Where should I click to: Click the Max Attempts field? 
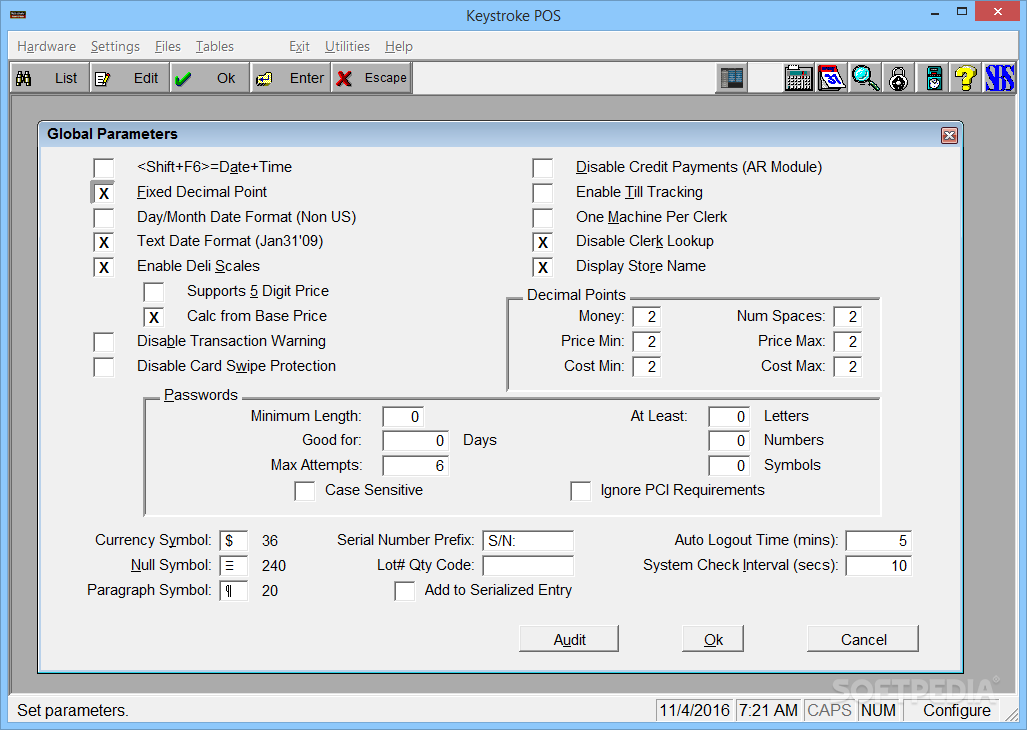[x=416, y=466]
